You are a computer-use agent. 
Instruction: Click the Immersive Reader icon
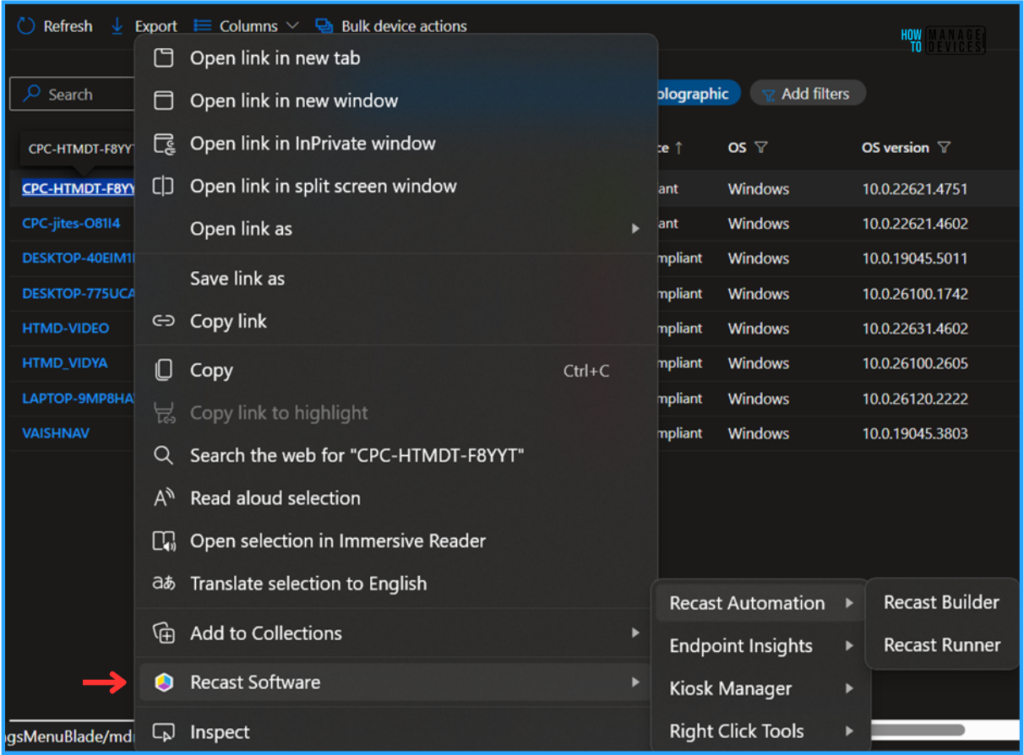point(164,541)
